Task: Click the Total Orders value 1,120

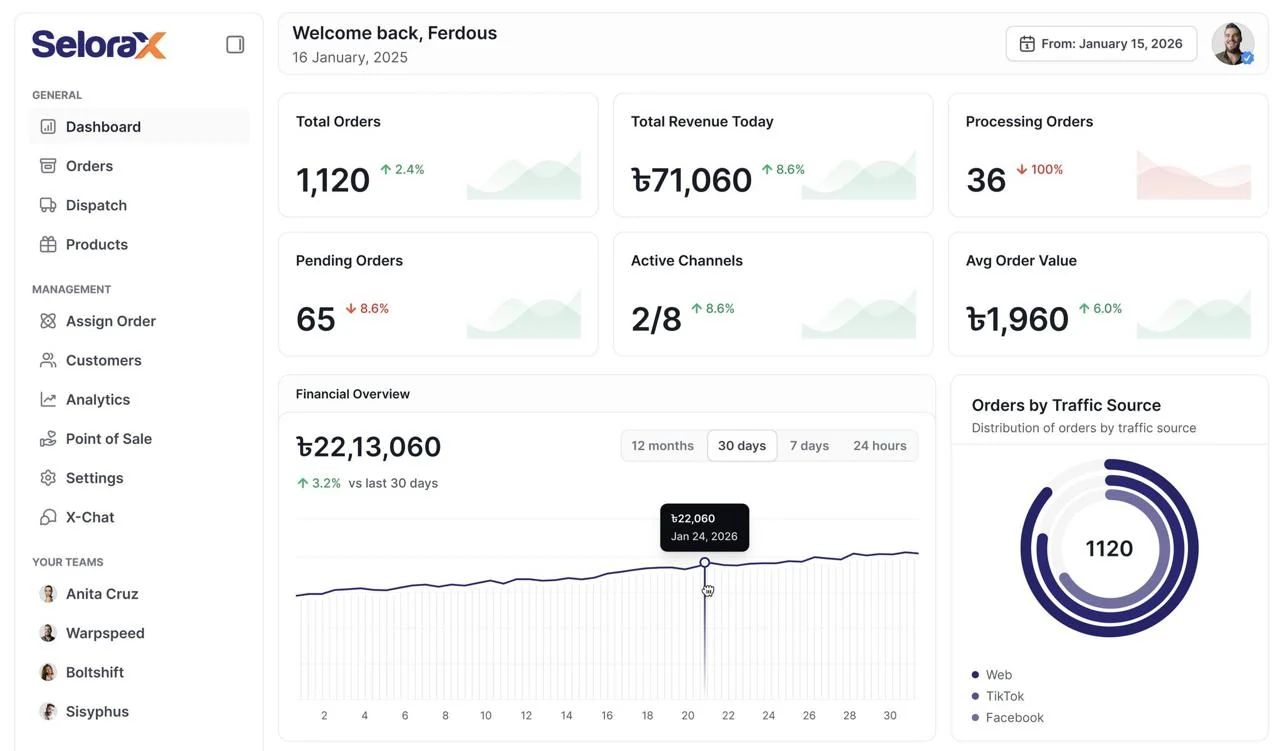Action: pyautogui.click(x=333, y=180)
